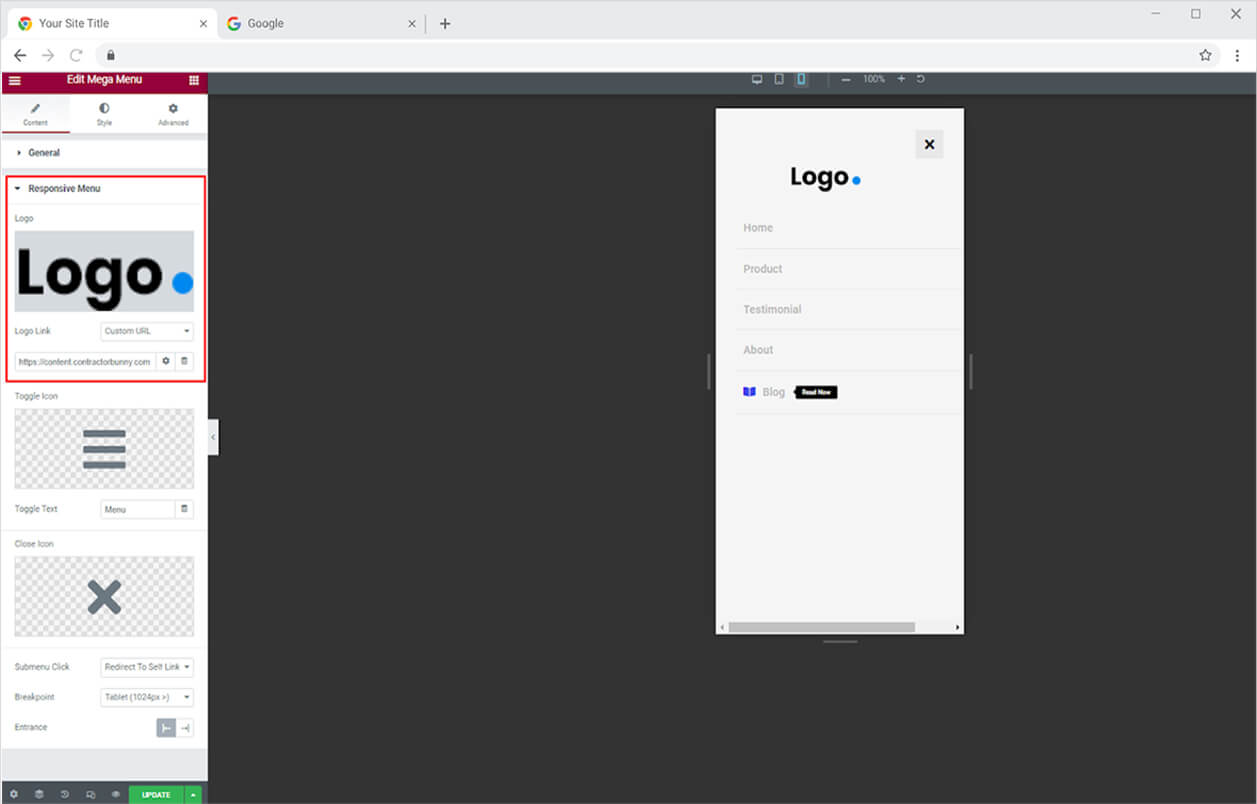Reset the preview zoom level

[921, 79]
